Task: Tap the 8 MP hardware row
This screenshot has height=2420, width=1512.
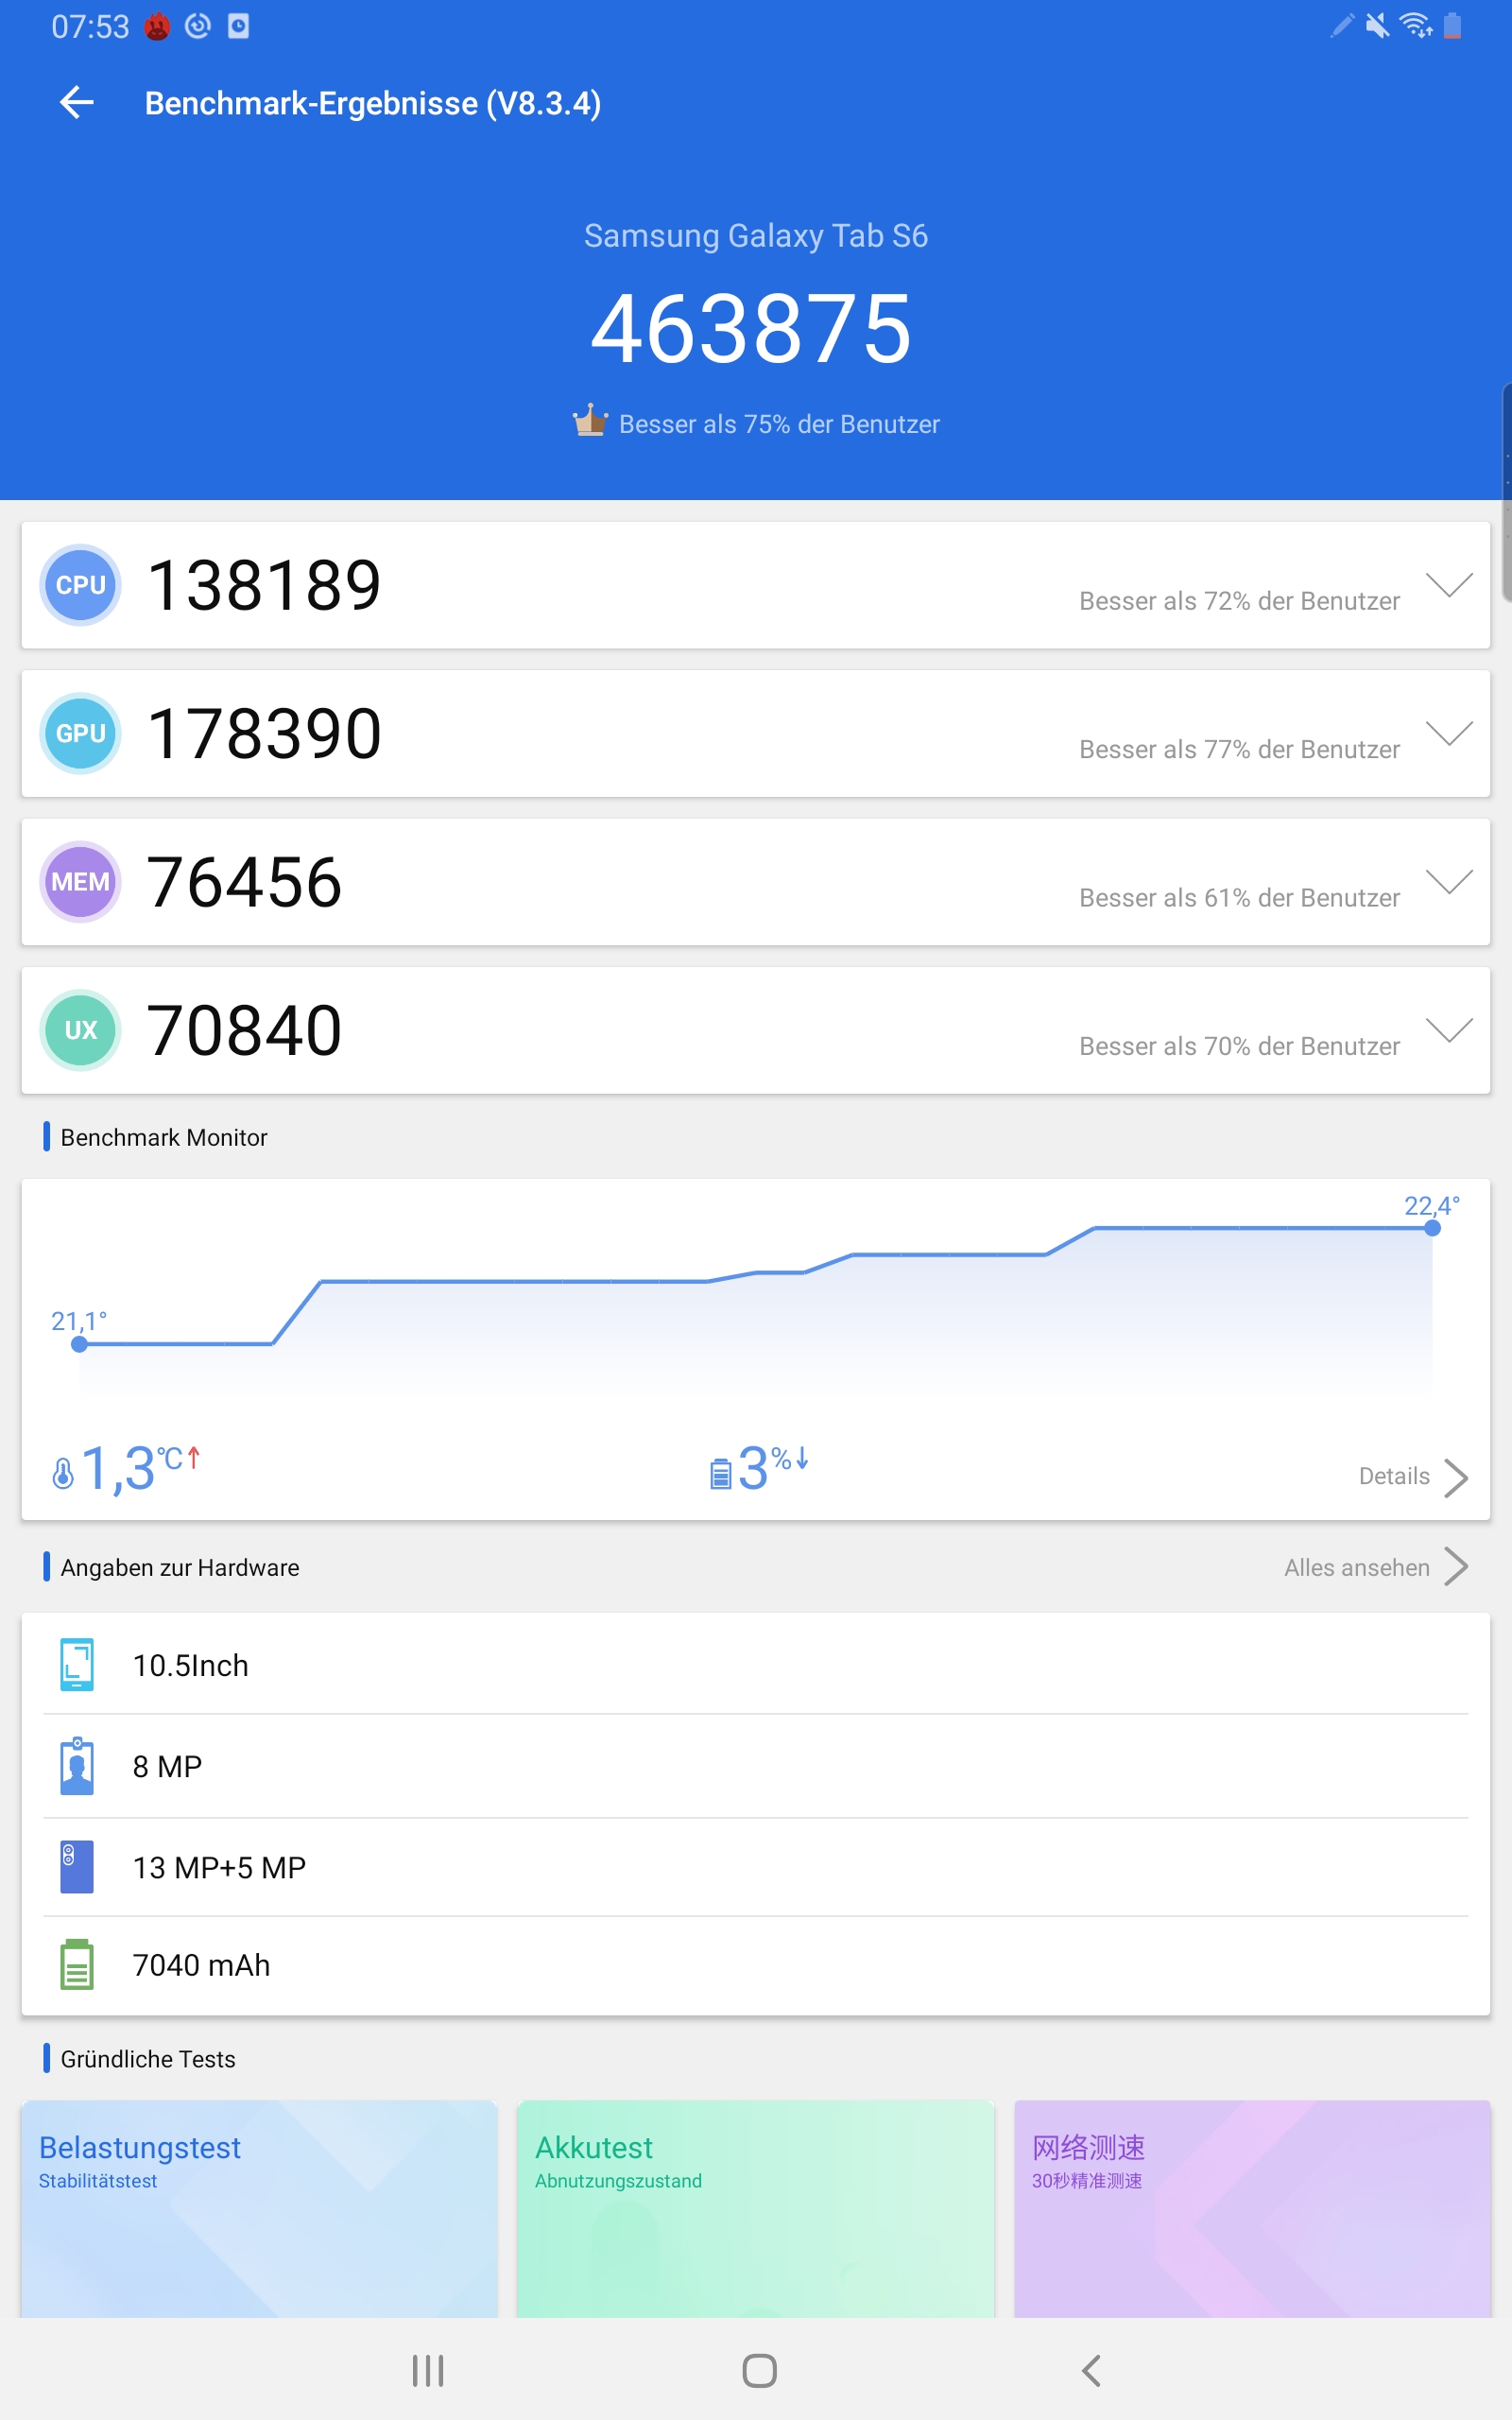Action: pos(756,1766)
